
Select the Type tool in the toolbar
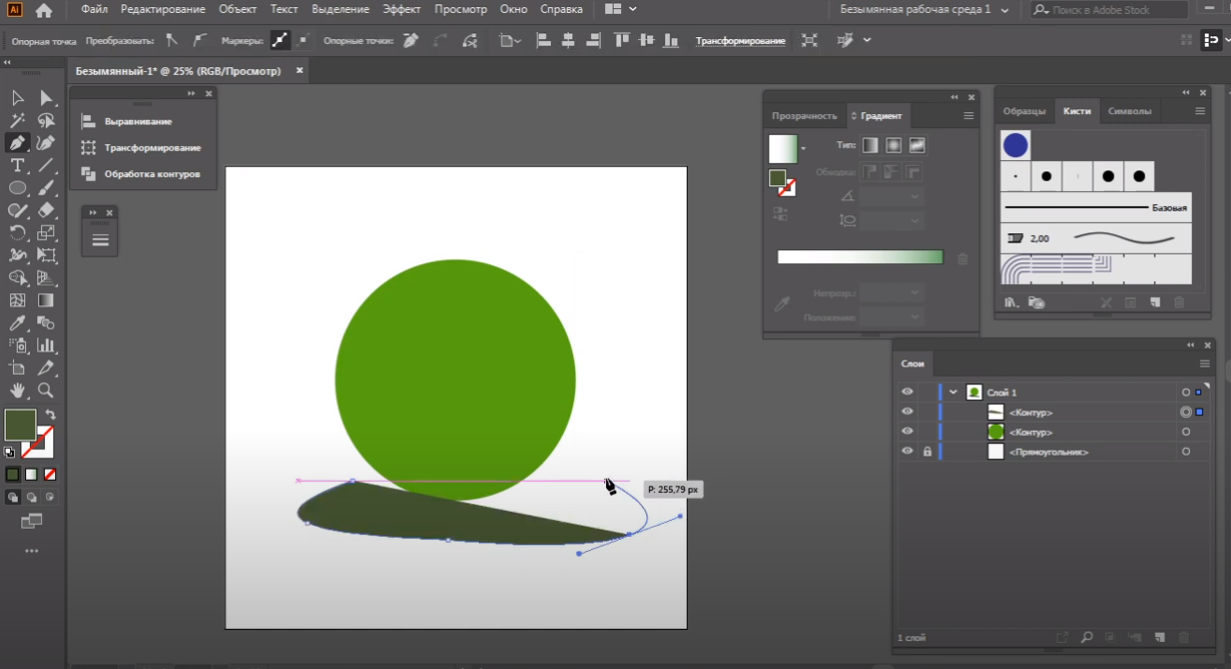(x=17, y=166)
